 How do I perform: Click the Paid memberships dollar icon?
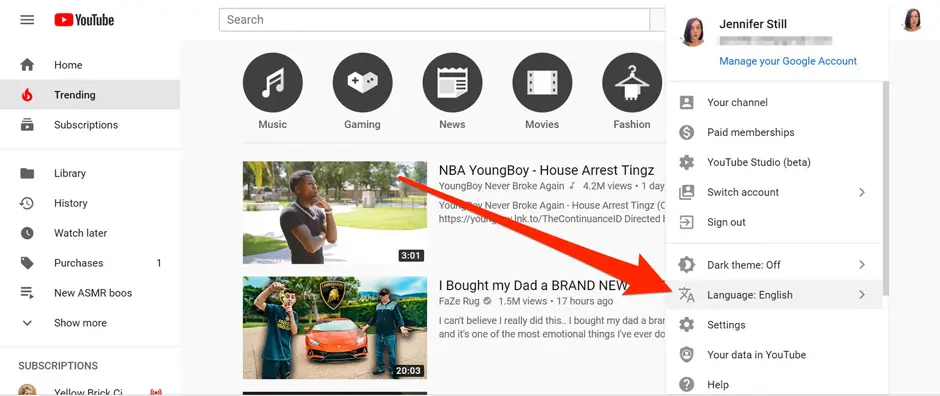click(686, 132)
